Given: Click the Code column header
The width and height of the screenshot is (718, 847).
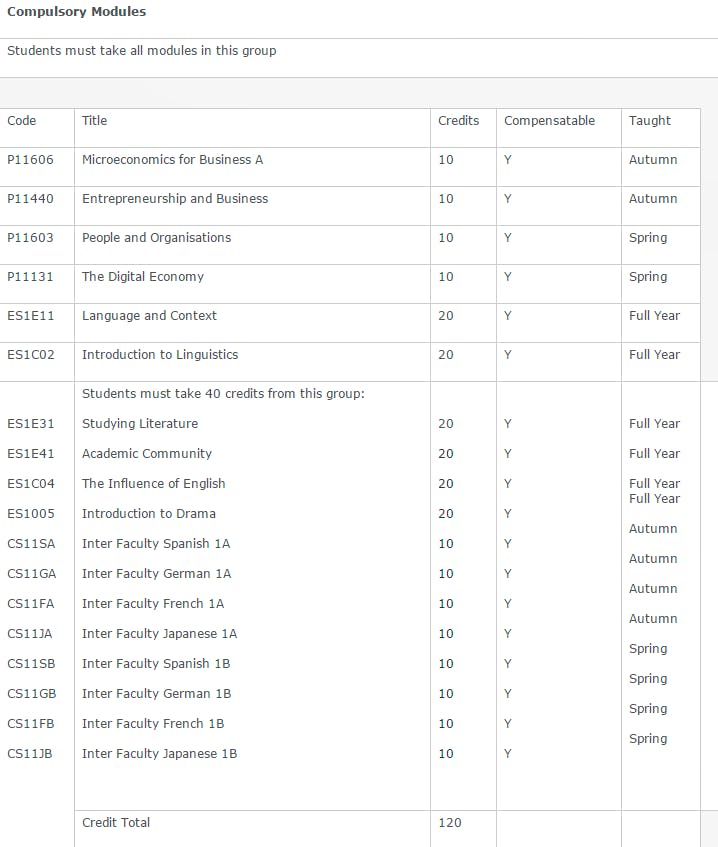Looking at the screenshot, I should coord(22,121).
